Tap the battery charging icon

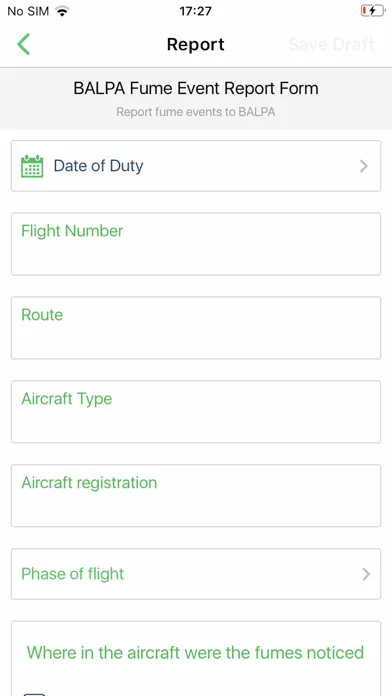coord(372,11)
